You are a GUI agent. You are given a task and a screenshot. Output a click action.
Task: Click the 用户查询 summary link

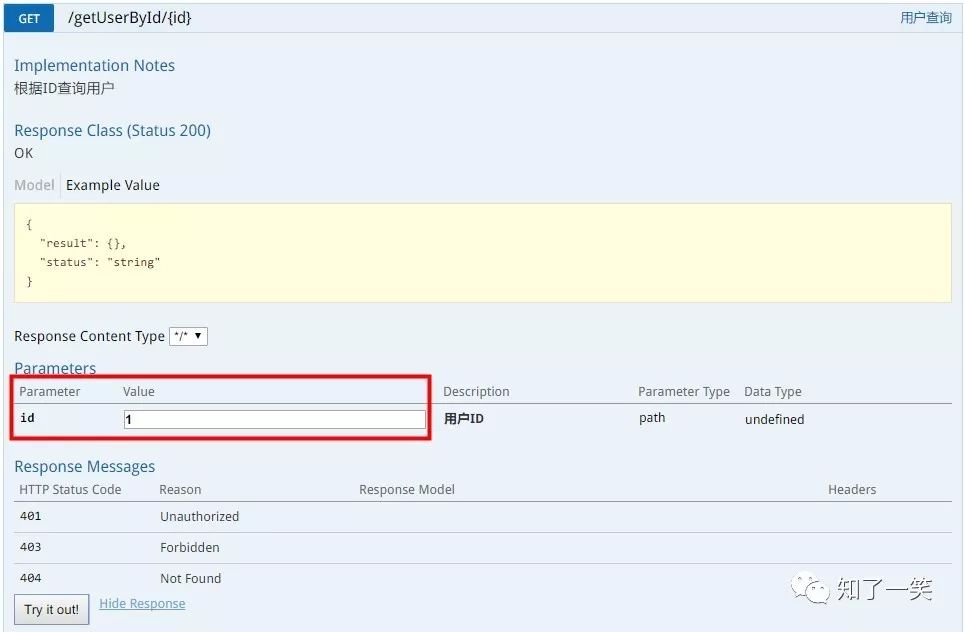(x=926, y=18)
